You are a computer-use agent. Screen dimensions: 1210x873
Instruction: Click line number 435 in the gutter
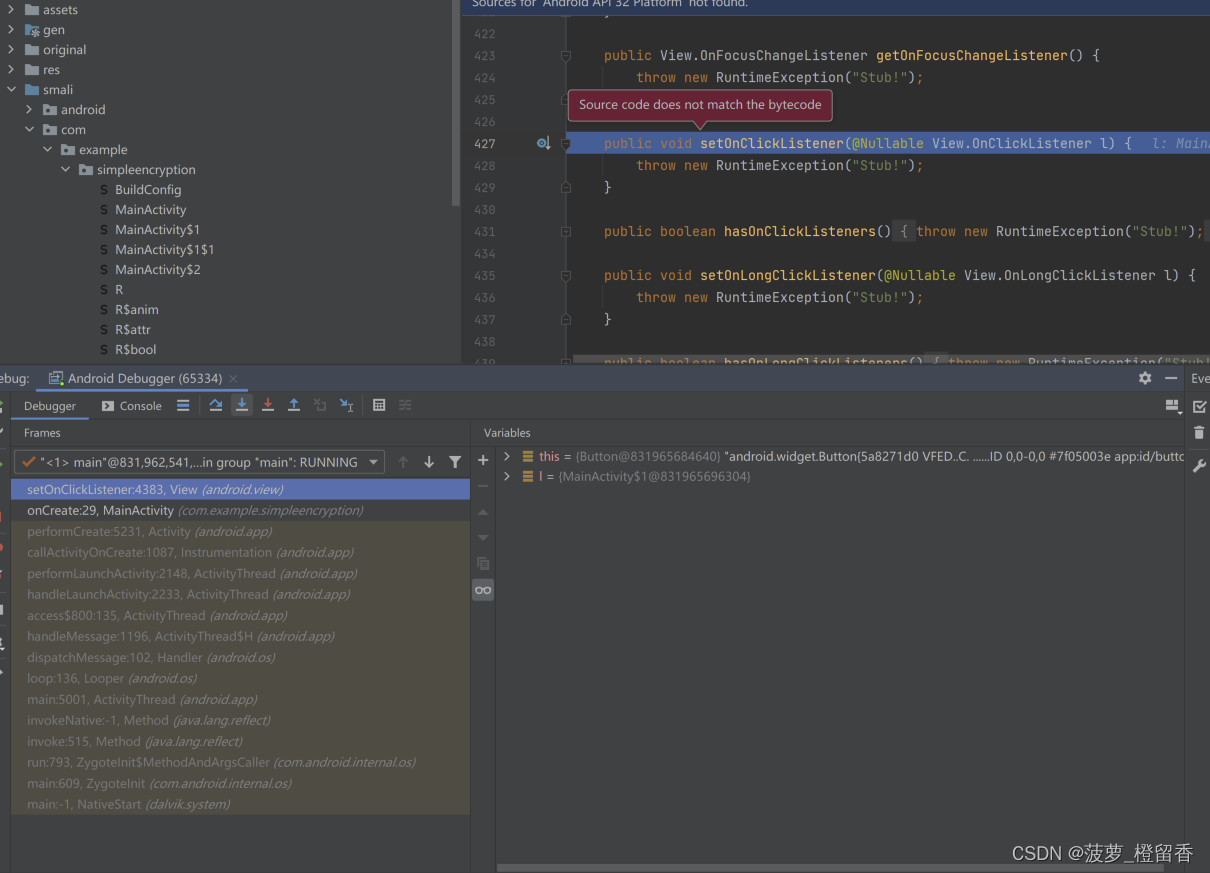point(485,275)
